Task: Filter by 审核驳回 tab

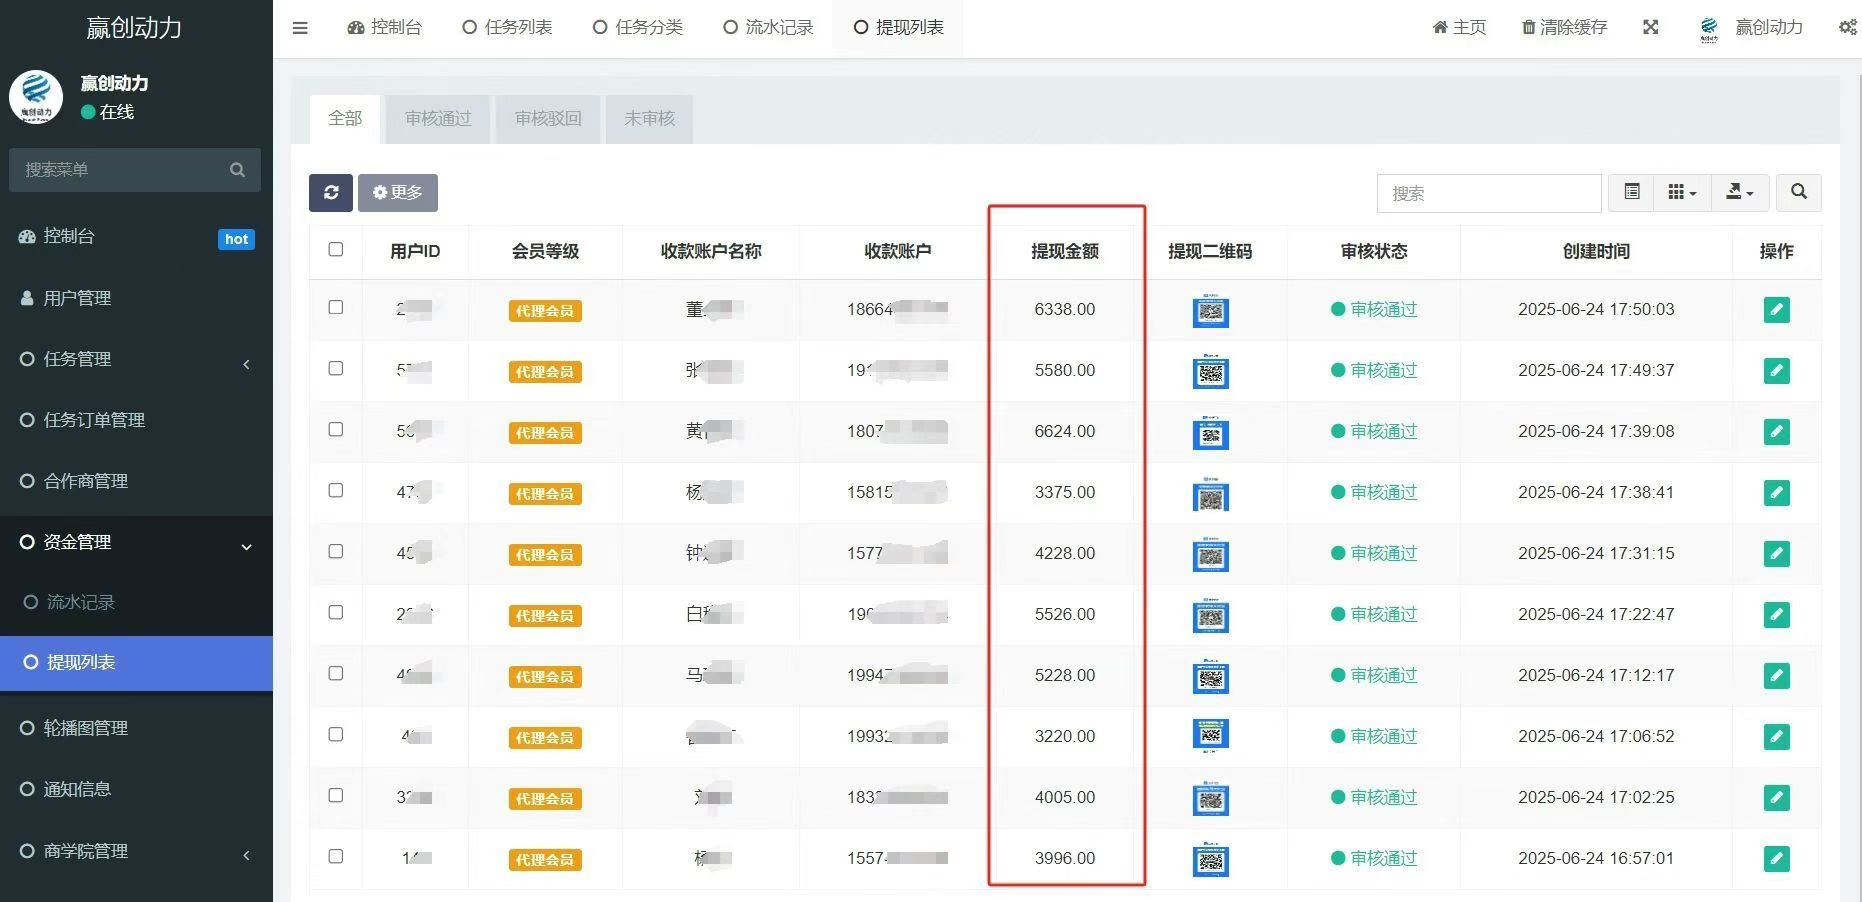Action: [548, 118]
